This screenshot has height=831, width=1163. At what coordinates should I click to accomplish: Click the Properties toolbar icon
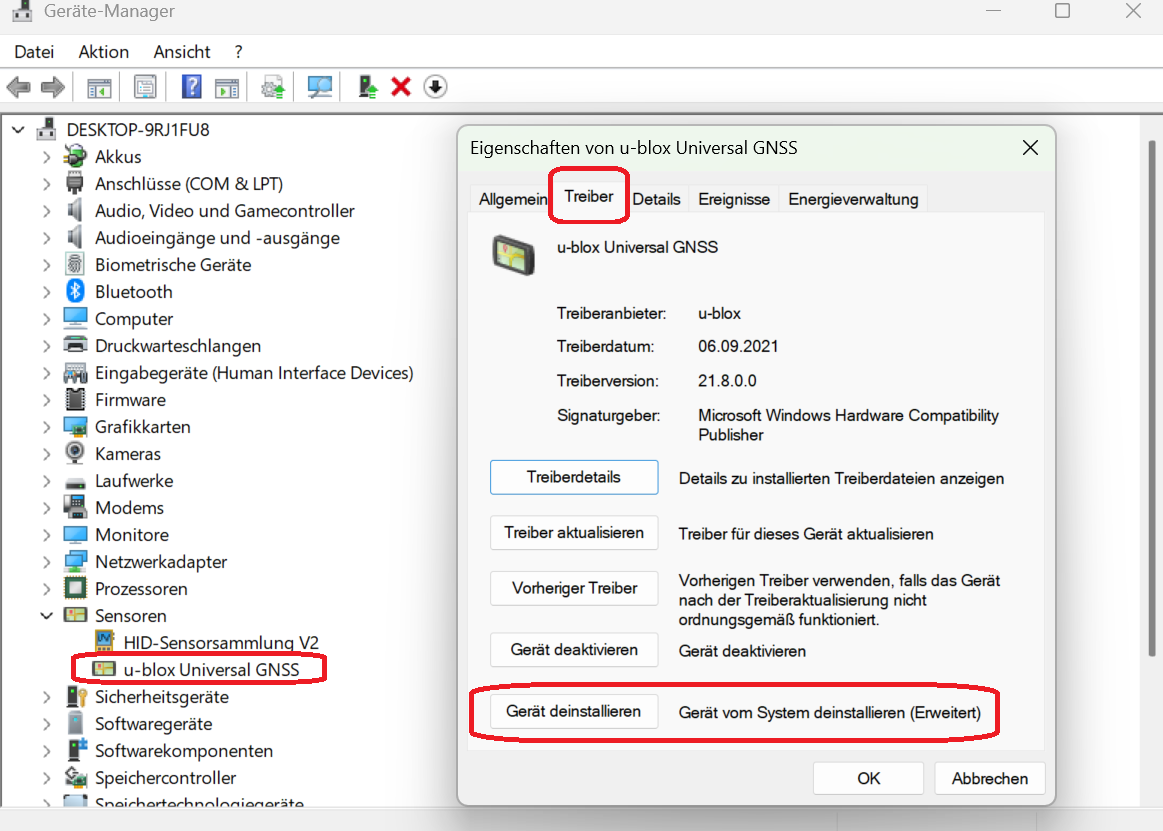click(145, 87)
